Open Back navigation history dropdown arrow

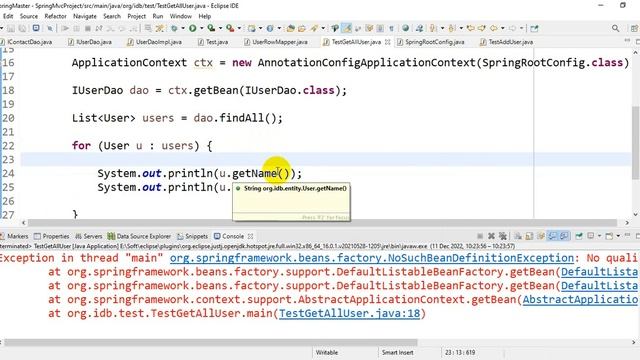(x=502, y=28)
